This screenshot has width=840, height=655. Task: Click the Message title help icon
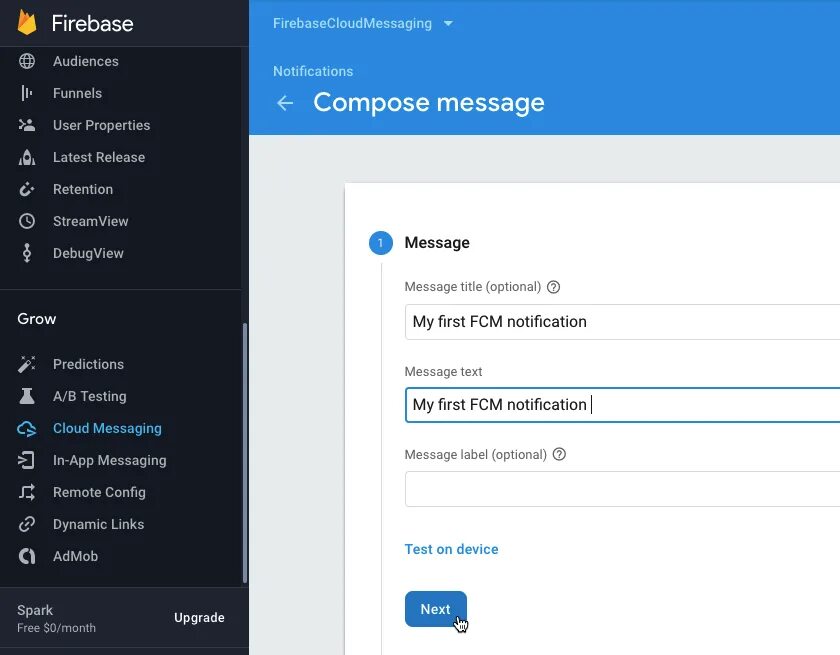coord(553,287)
